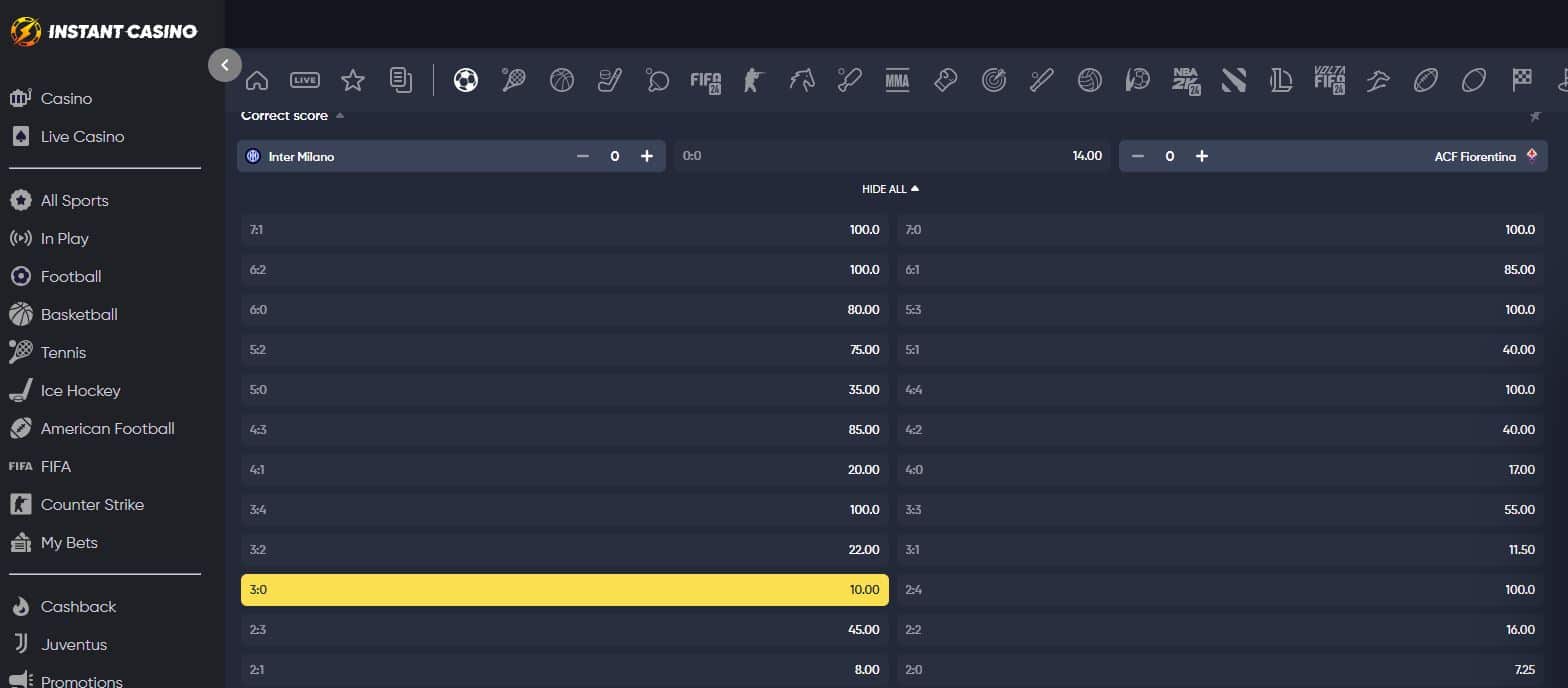Select the American football icon in top bar
The height and width of the screenshot is (688, 1568).
click(1425, 80)
